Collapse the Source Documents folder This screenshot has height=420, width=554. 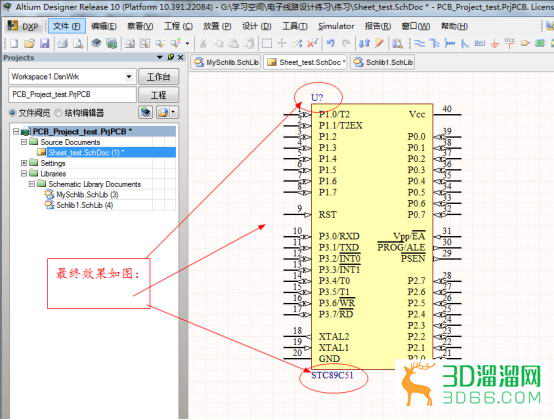(24, 142)
